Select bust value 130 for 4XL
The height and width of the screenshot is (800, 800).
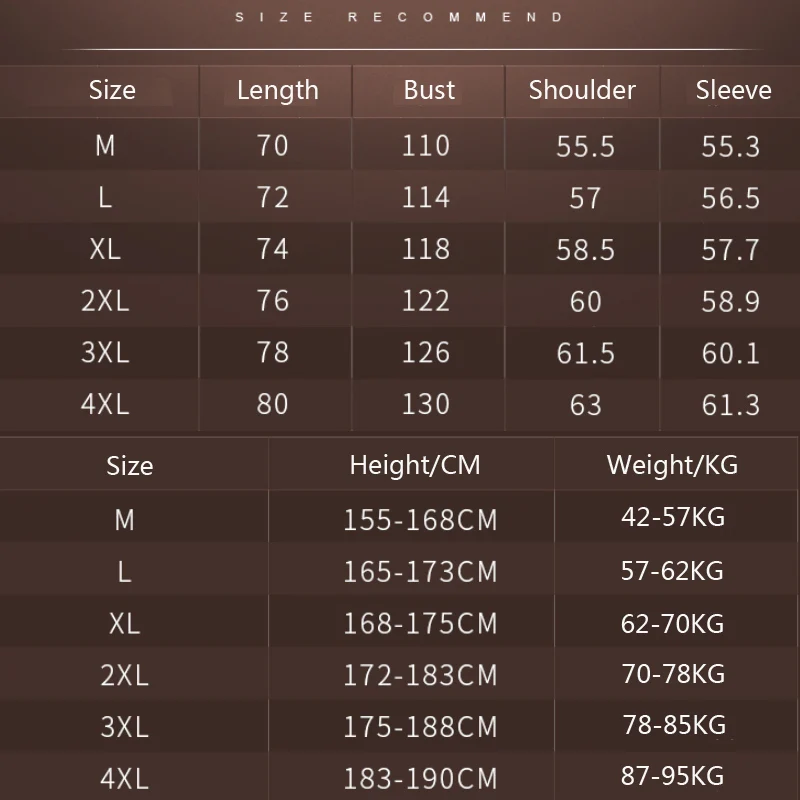pos(426,404)
